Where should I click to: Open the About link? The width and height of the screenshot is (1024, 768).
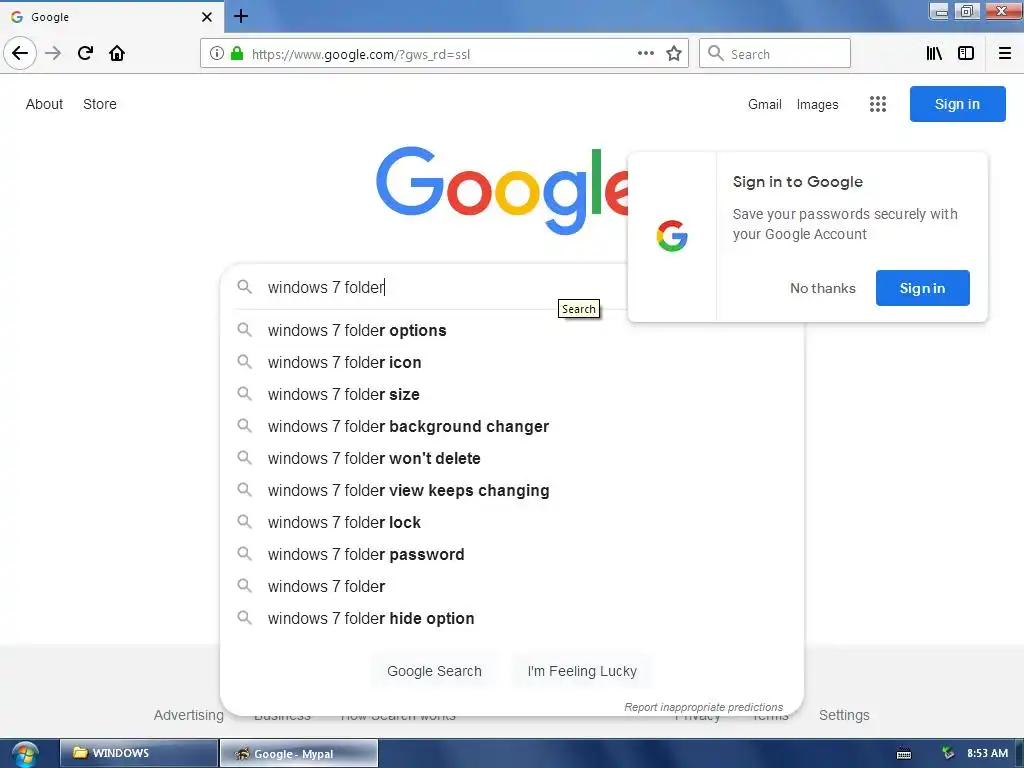pyautogui.click(x=44, y=104)
